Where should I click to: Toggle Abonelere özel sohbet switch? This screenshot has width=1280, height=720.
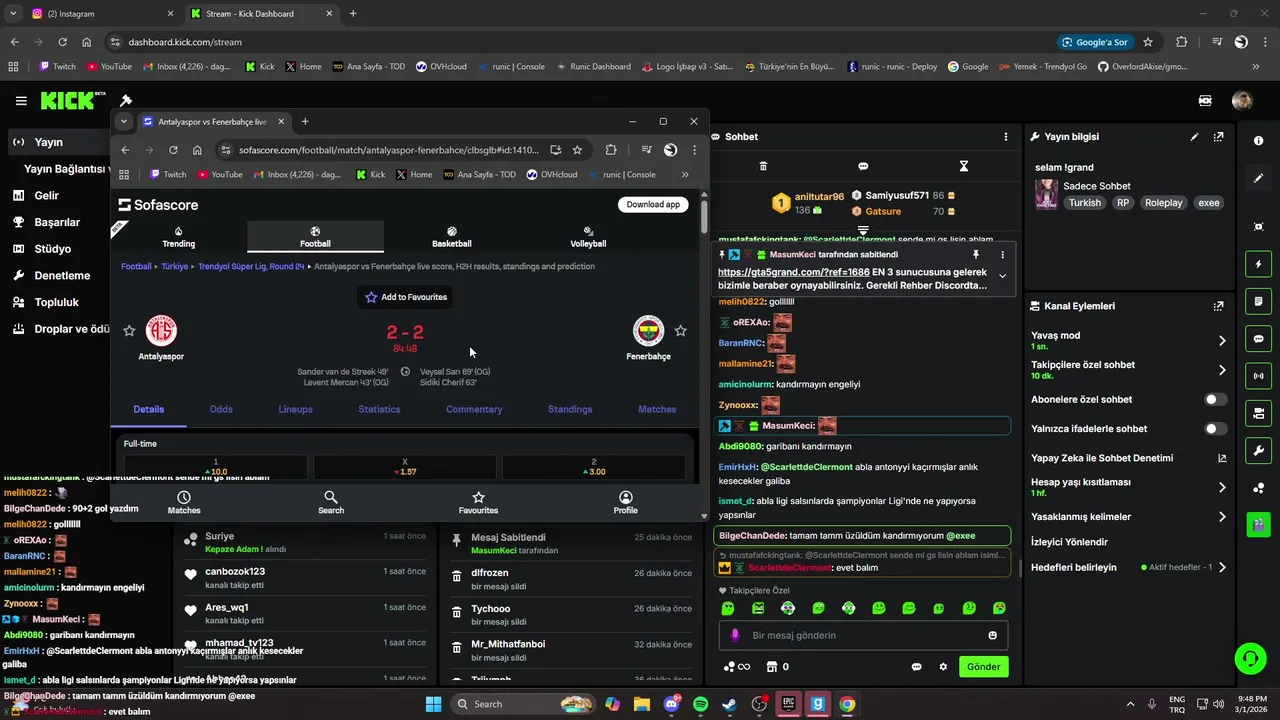click(1215, 399)
